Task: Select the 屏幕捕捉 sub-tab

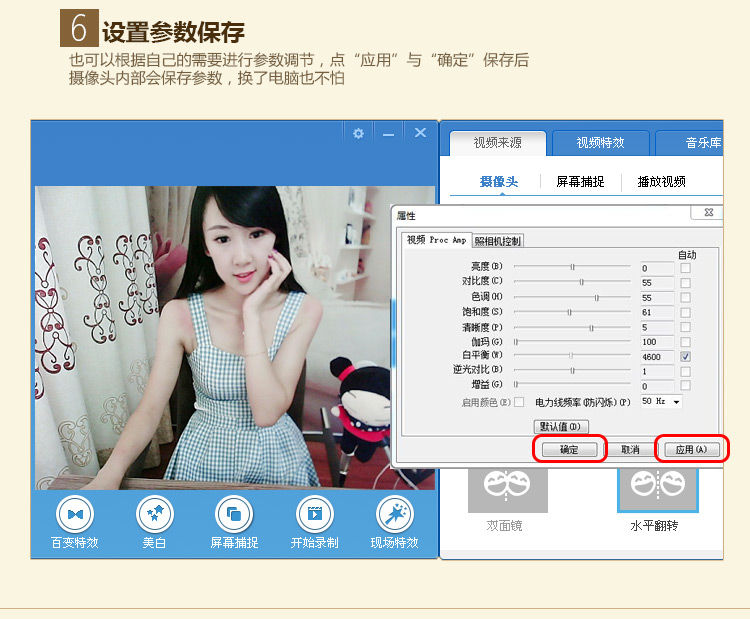Action: point(580,181)
